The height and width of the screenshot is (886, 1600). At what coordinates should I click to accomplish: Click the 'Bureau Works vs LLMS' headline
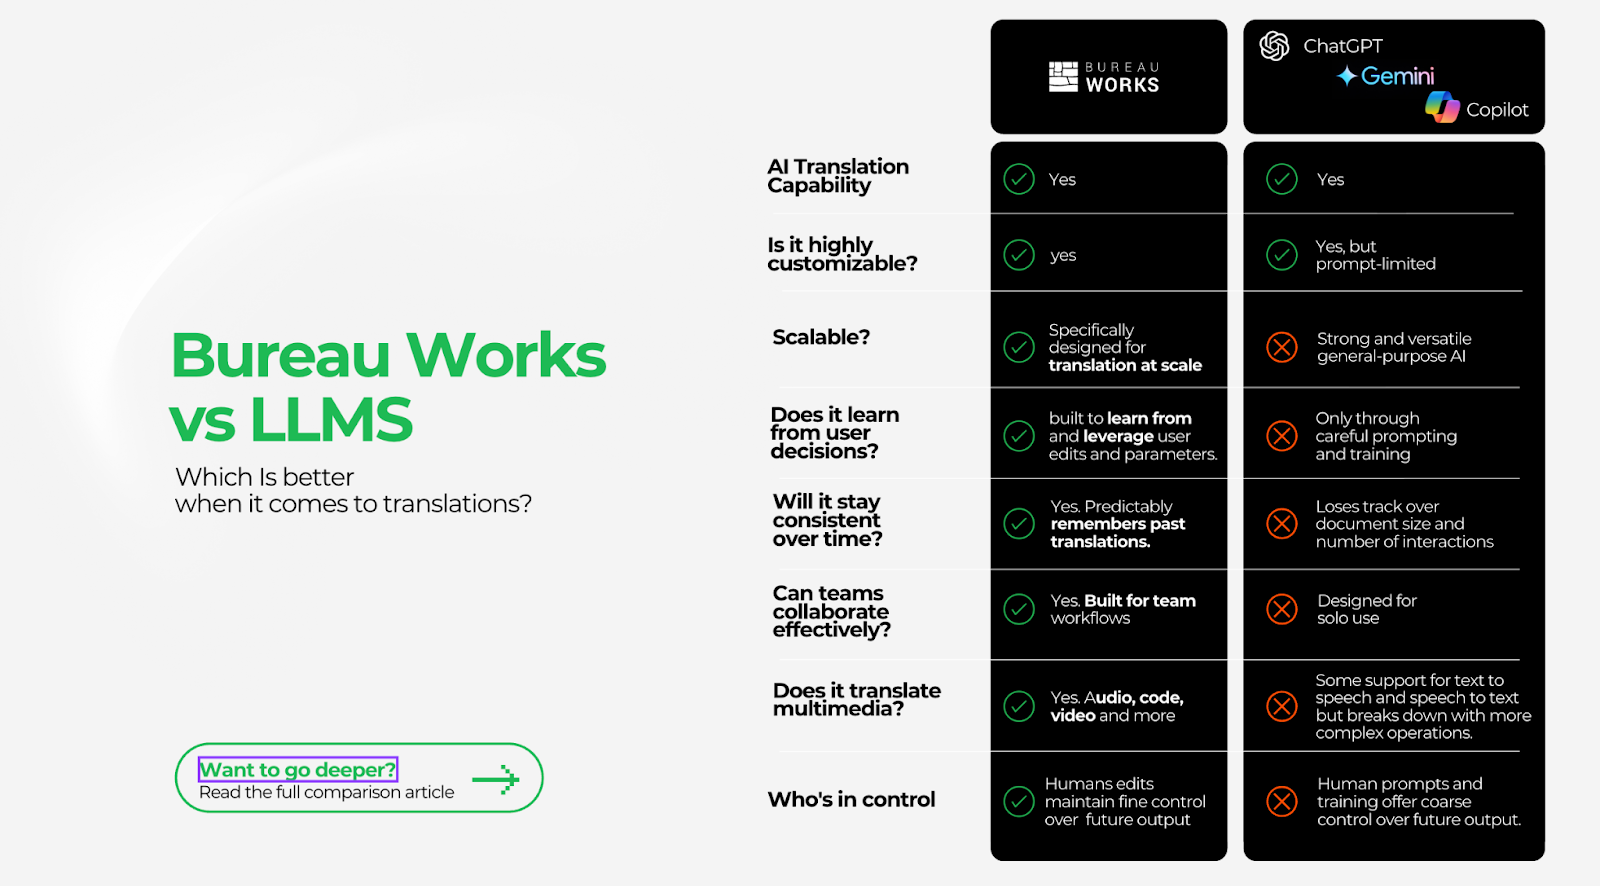pos(388,386)
